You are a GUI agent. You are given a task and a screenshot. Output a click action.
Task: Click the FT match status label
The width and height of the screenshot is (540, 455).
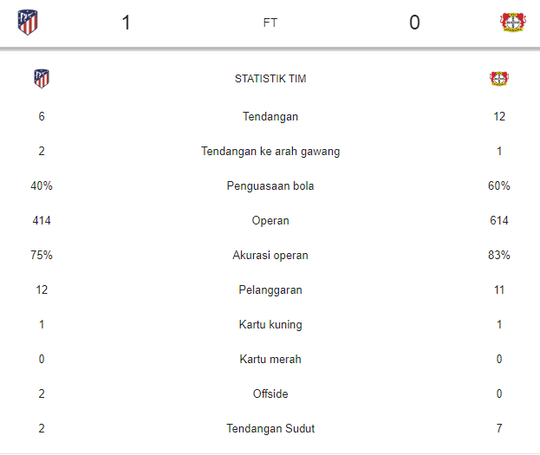click(270, 23)
